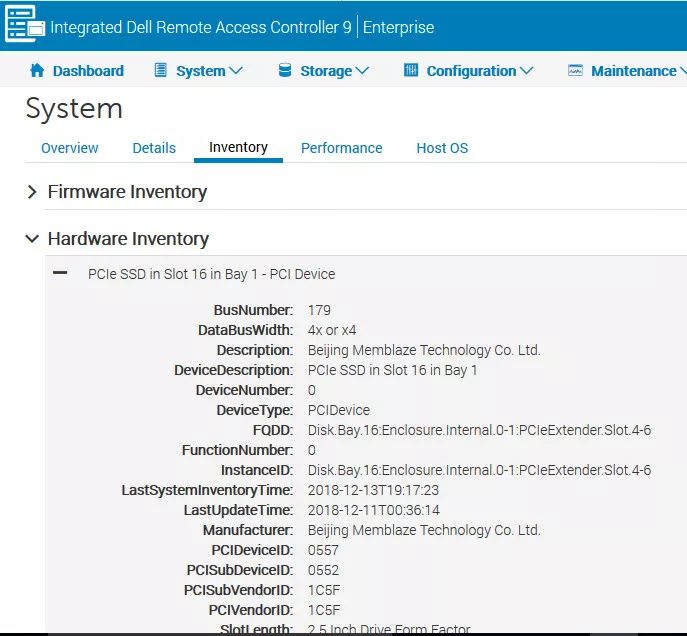Viewport: 687px width, 636px height.
Task: Click the Integrated Dell Remote Access Controller 9 title
Action: (x=201, y=27)
